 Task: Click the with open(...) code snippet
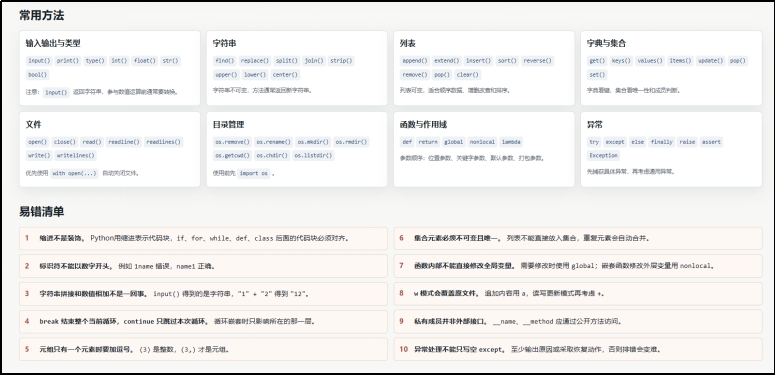click(x=75, y=173)
